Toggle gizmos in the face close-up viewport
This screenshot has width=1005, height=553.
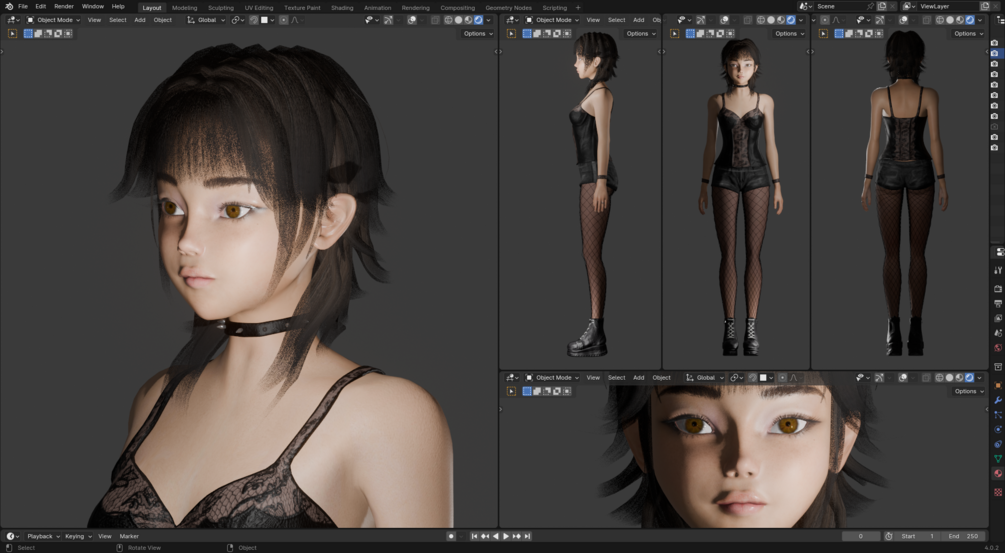point(879,377)
